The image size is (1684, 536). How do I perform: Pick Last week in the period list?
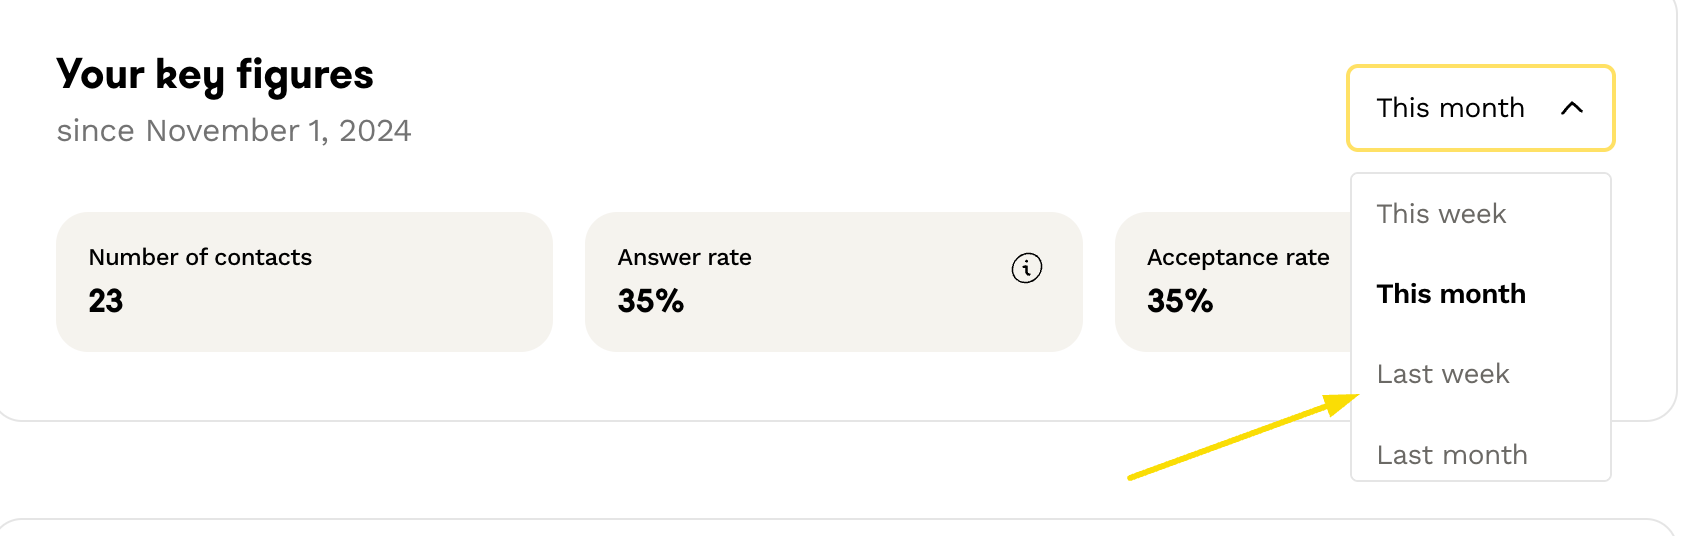point(1443,374)
